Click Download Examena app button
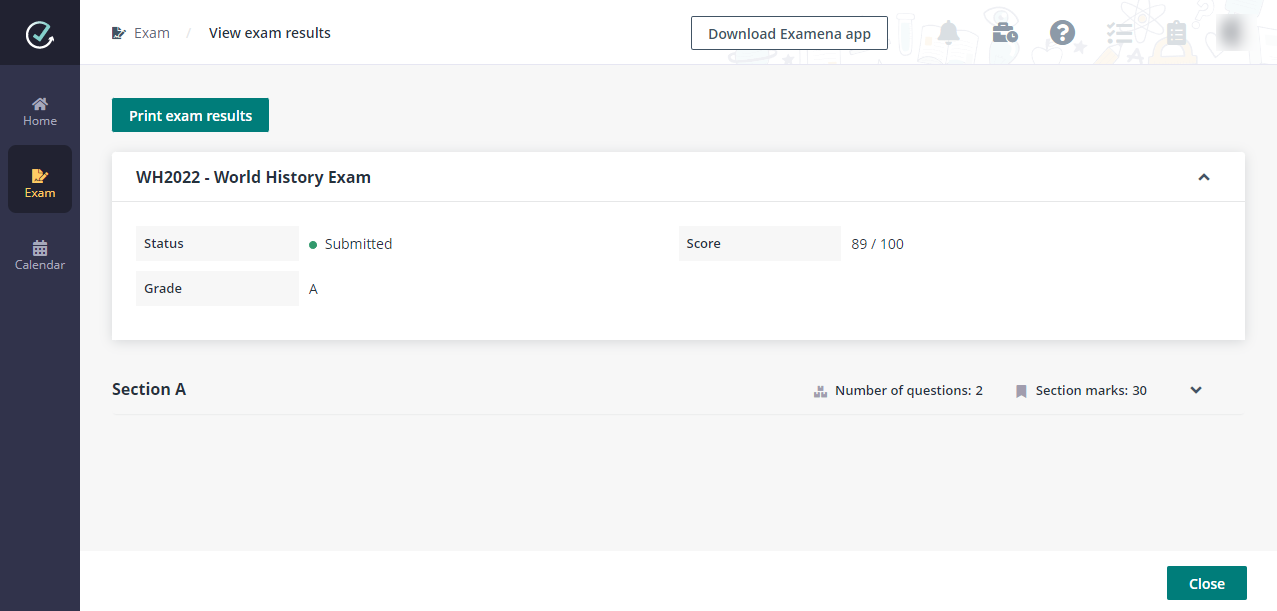The width and height of the screenshot is (1277, 611). (x=789, y=33)
